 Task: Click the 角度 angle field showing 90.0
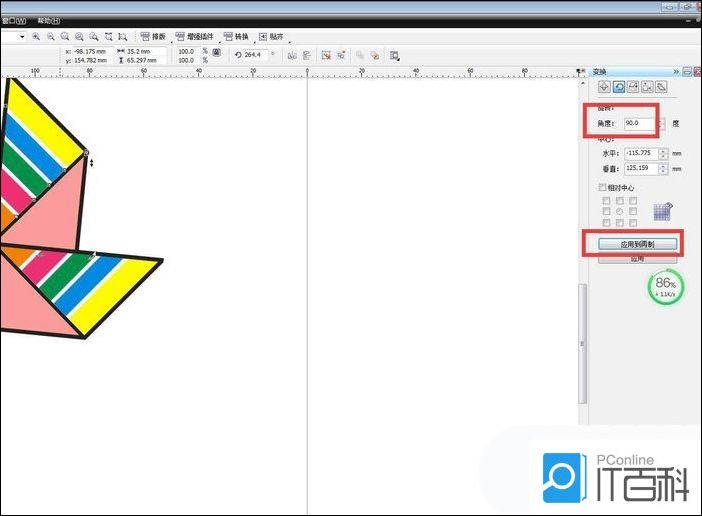click(x=640, y=123)
